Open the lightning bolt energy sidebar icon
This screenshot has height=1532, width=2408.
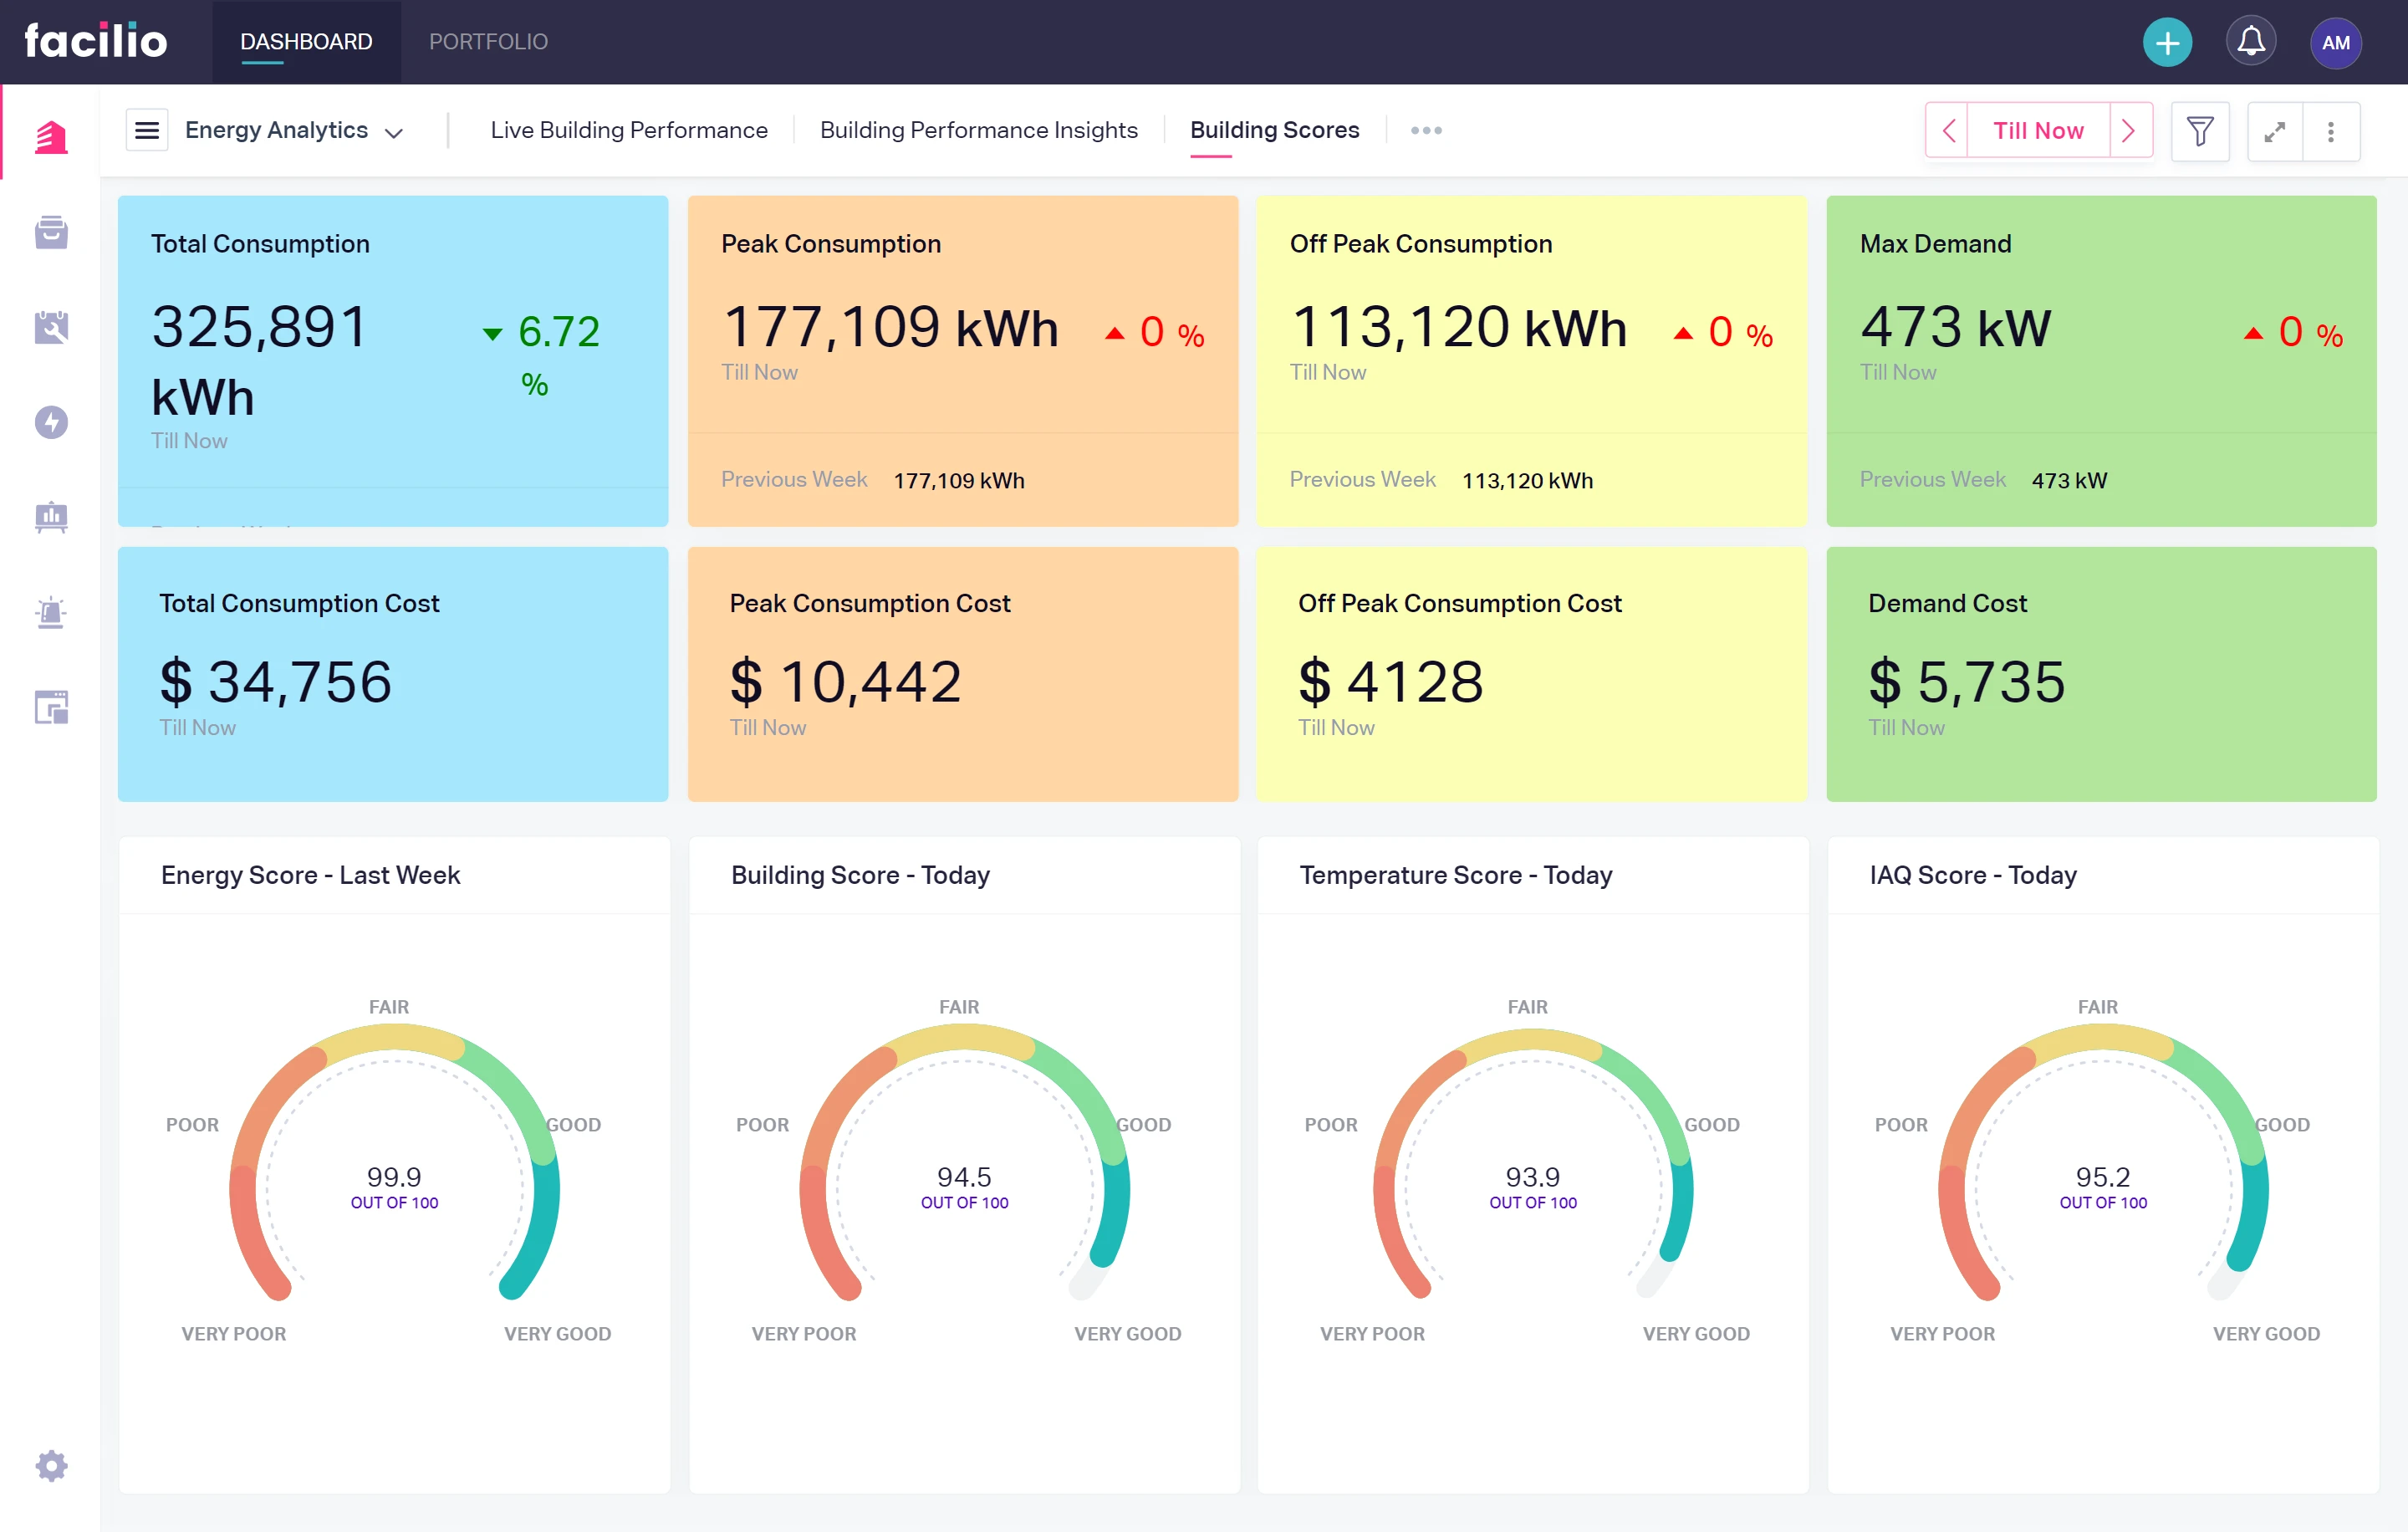tap(51, 422)
